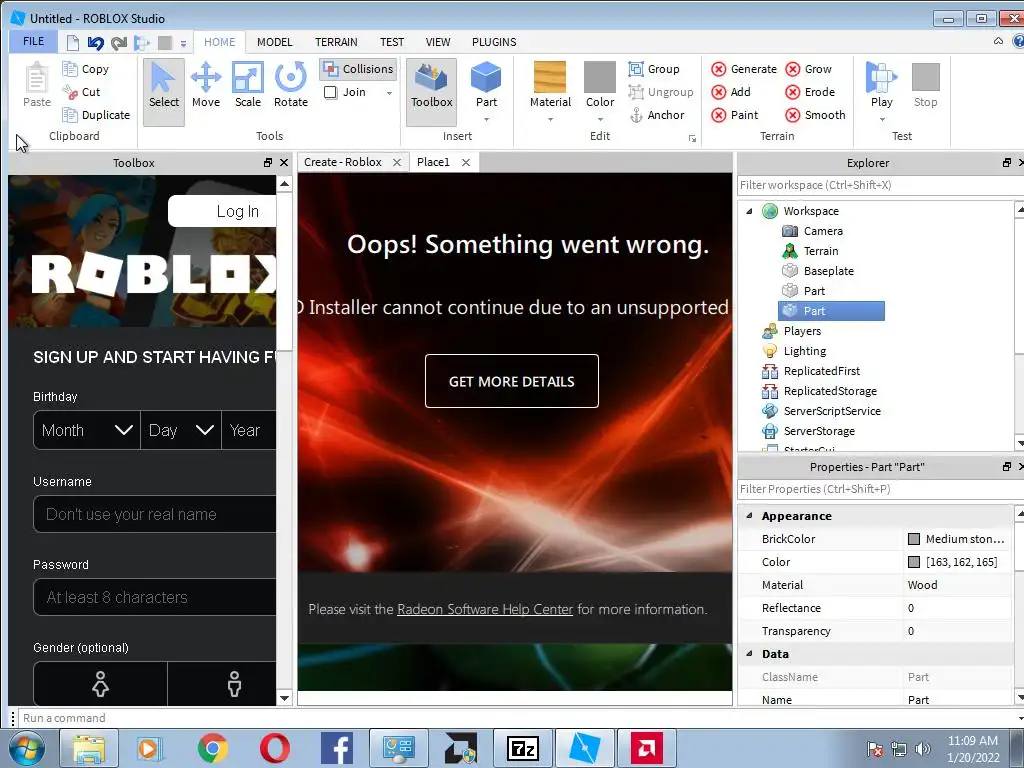
Task: Click the Color property swatch
Action: click(x=914, y=562)
